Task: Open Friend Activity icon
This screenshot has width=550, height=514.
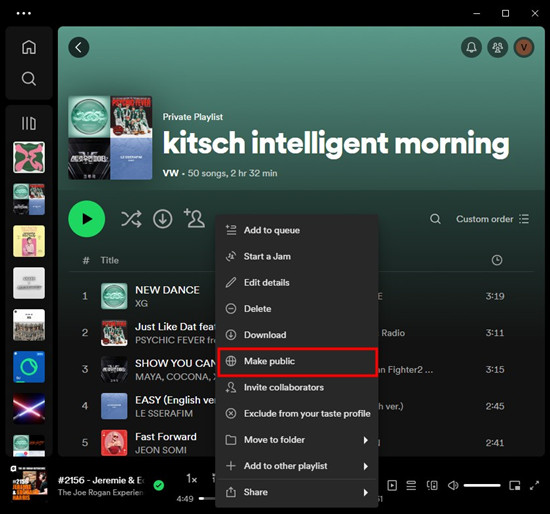Action: (497, 47)
